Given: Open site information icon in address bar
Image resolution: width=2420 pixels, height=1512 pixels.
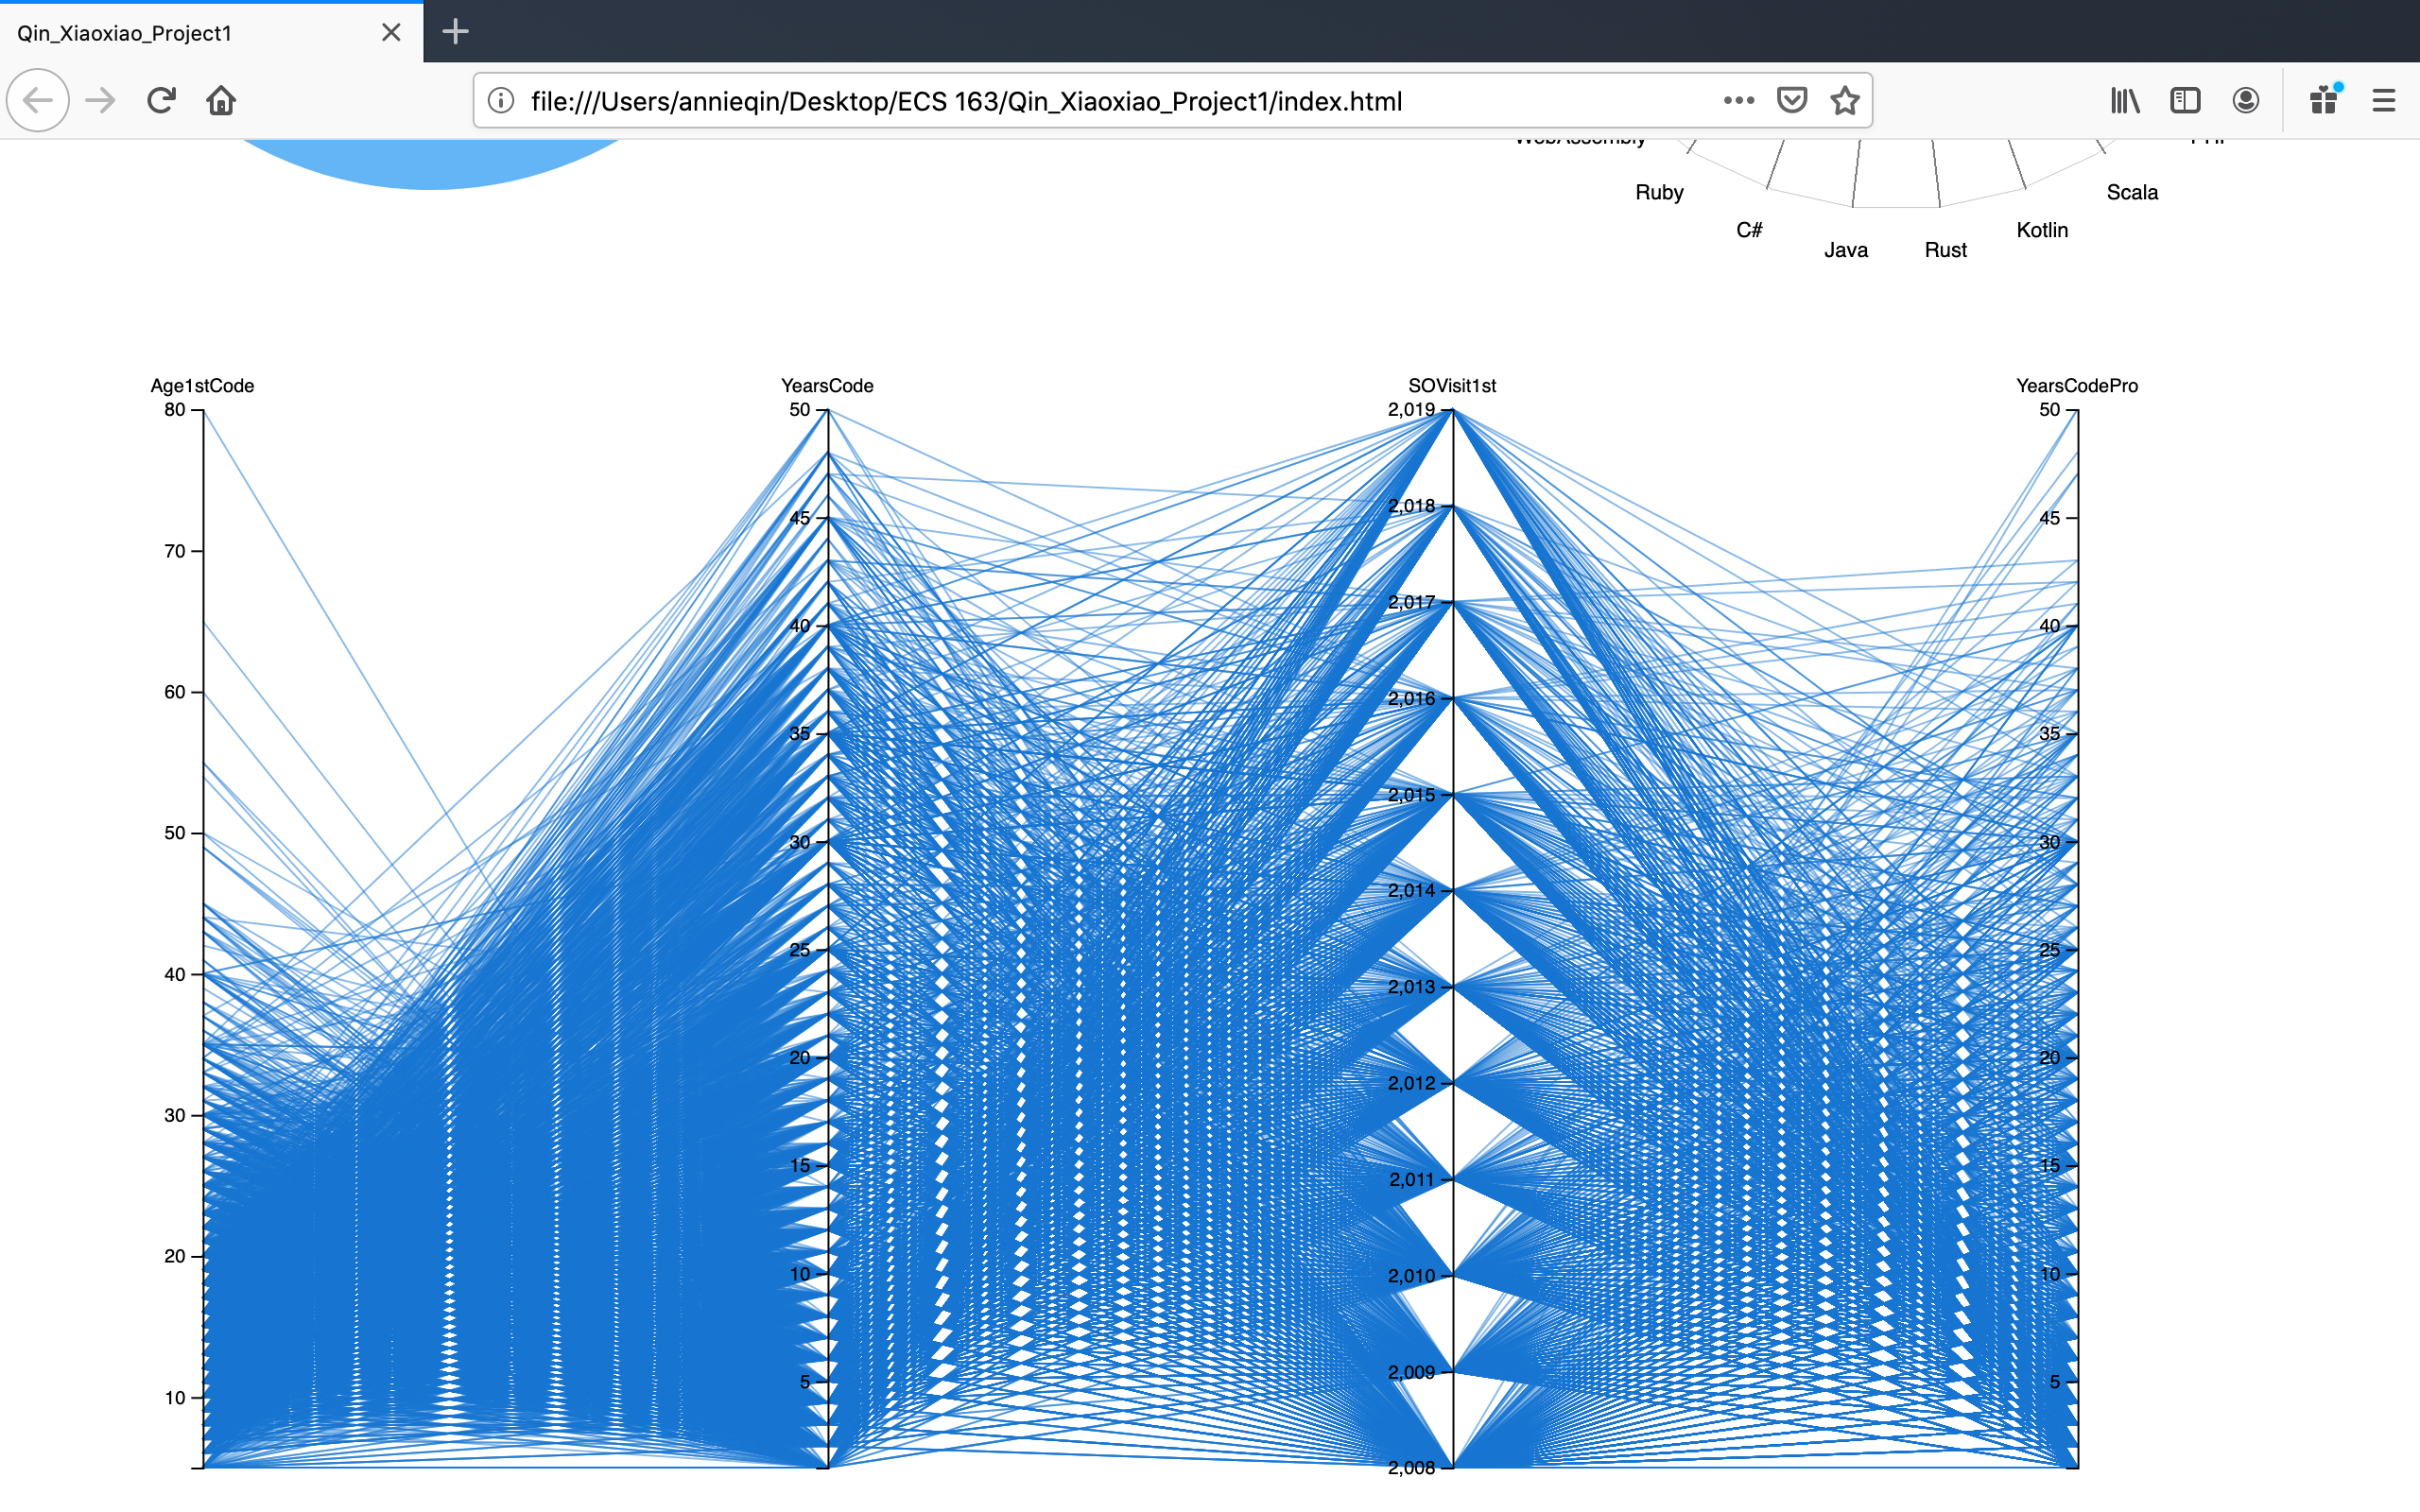Looking at the screenshot, I should click(x=501, y=101).
